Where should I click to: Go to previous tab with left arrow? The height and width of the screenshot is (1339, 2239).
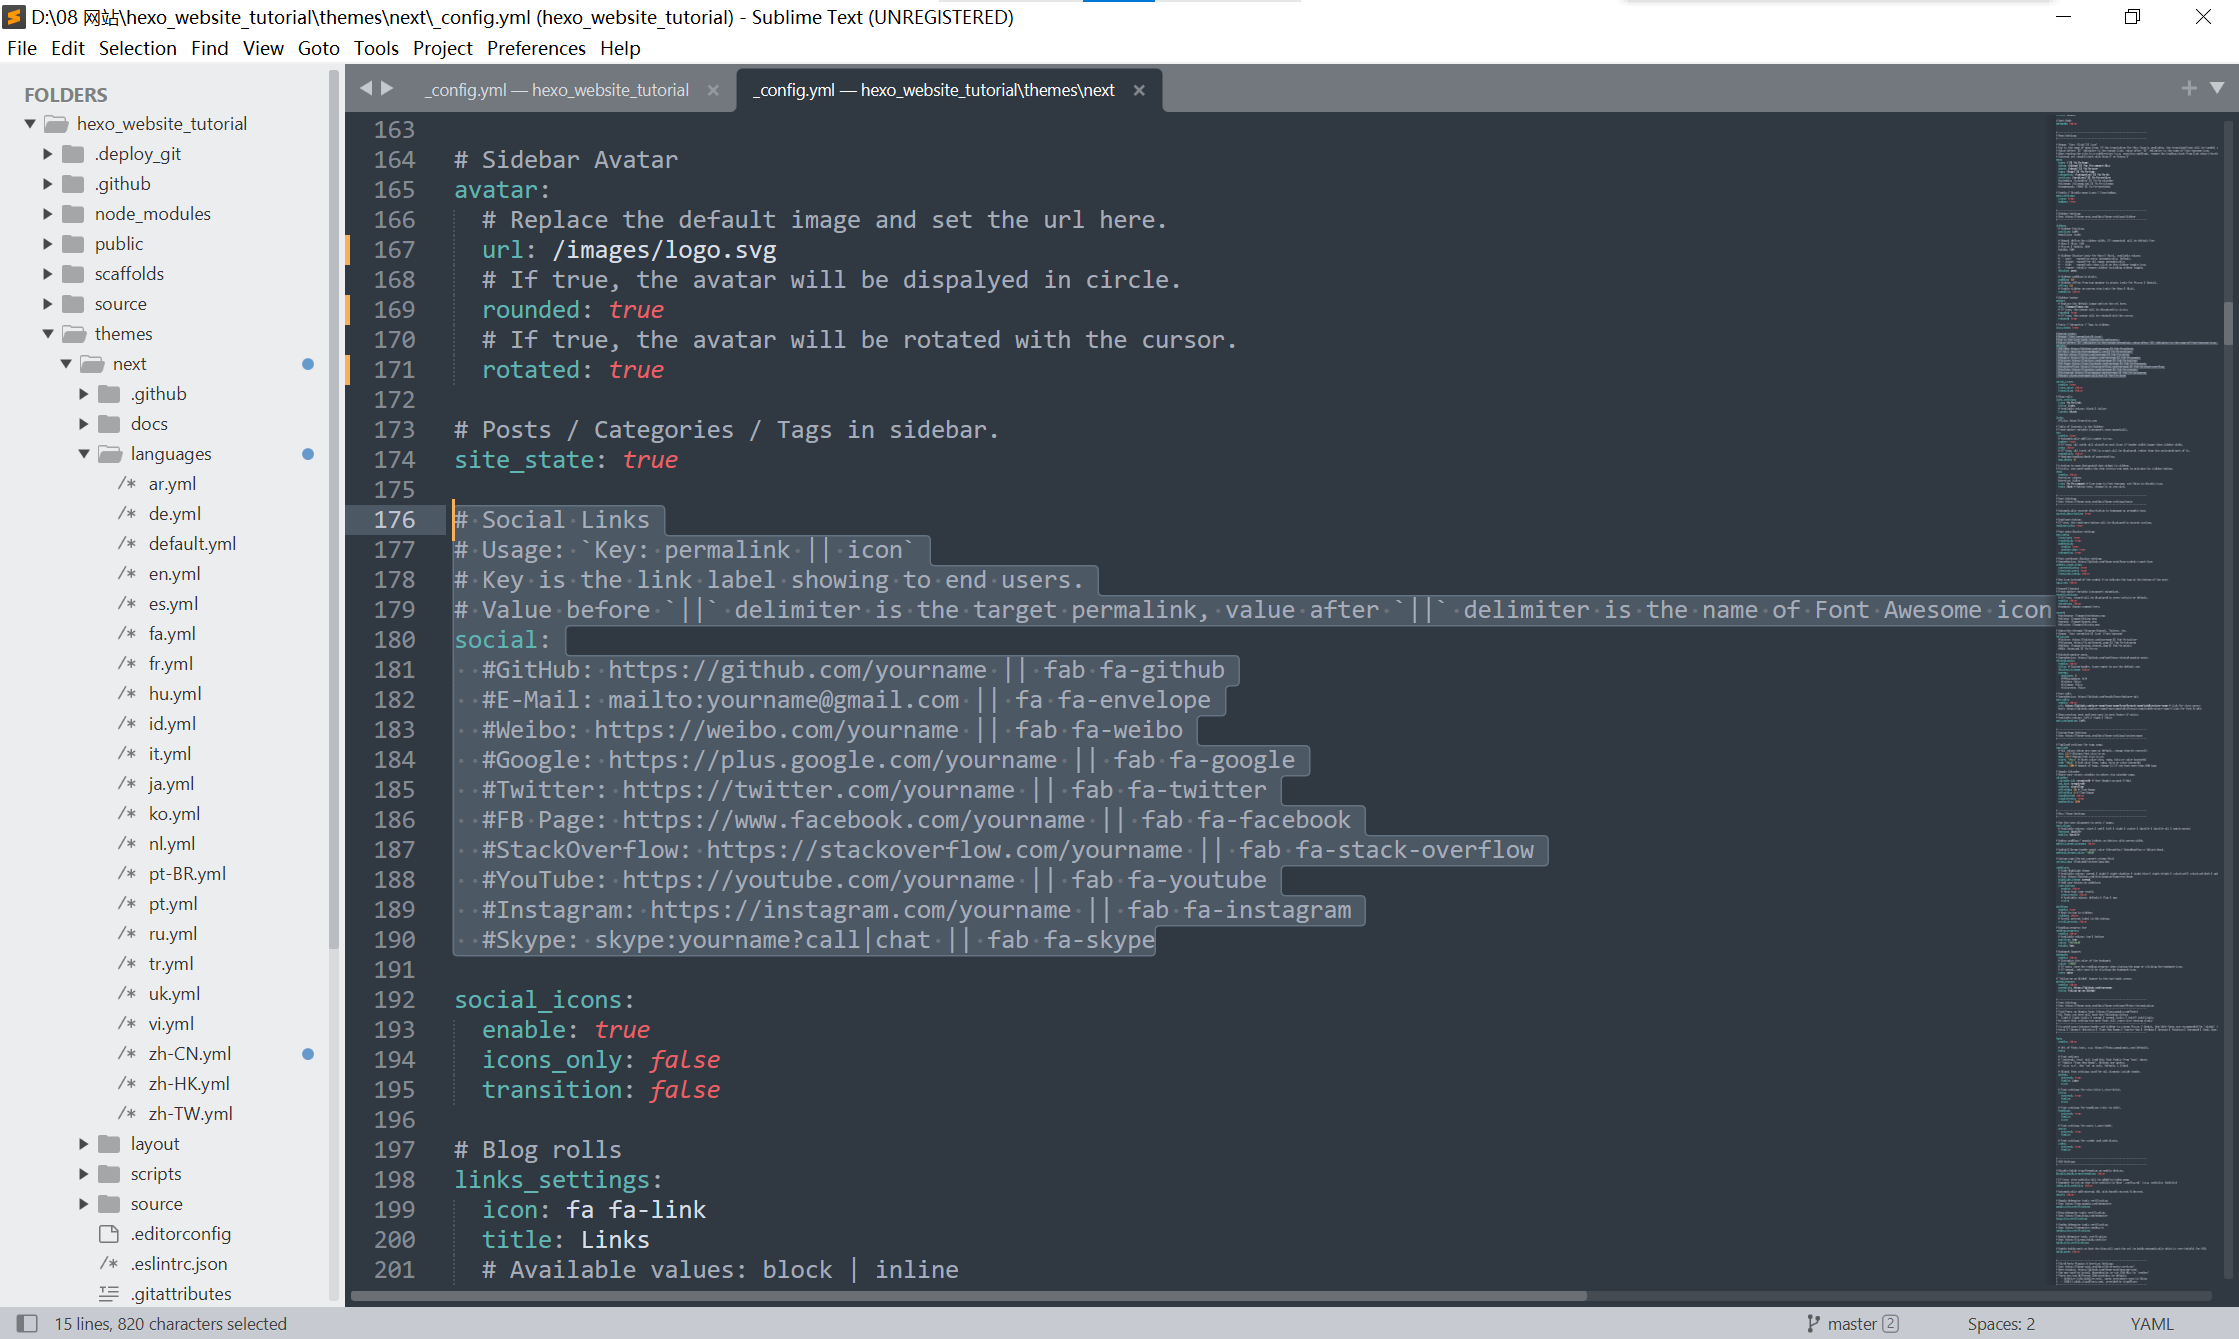point(366,89)
